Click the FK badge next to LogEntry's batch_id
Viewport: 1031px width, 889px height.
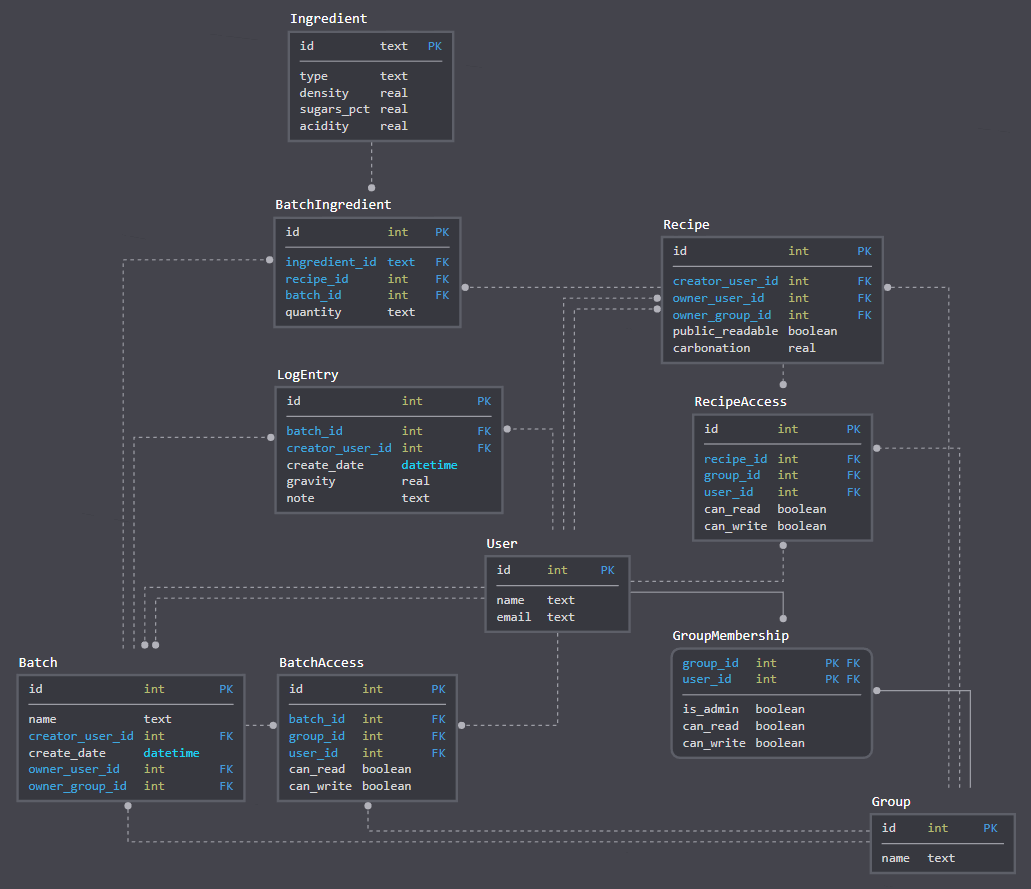pyautogui.click(x=482, y=431)
